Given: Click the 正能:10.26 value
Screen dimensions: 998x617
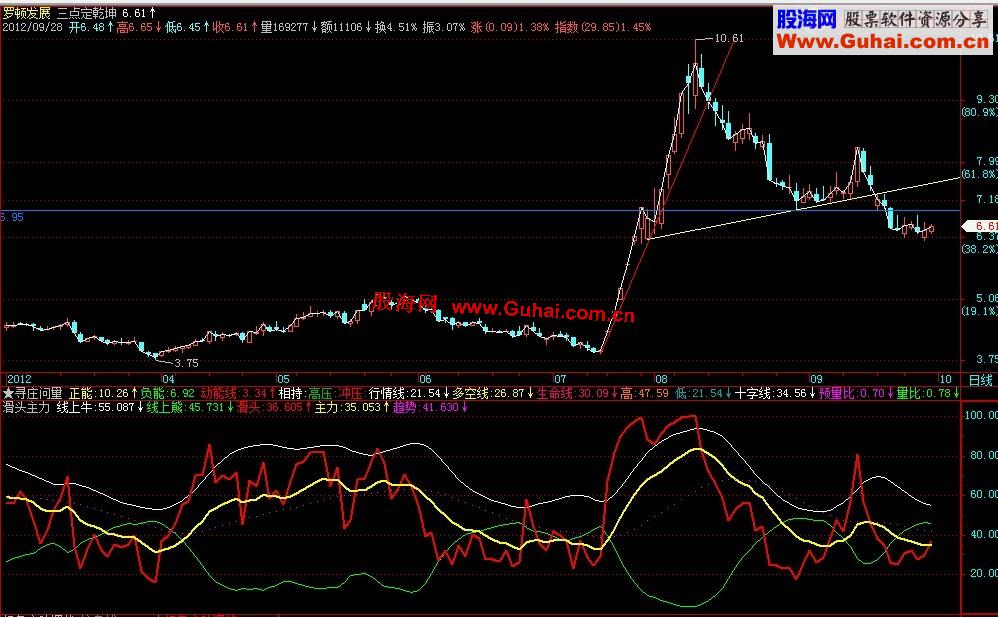Looking at the screenshot, I should 99,394.
